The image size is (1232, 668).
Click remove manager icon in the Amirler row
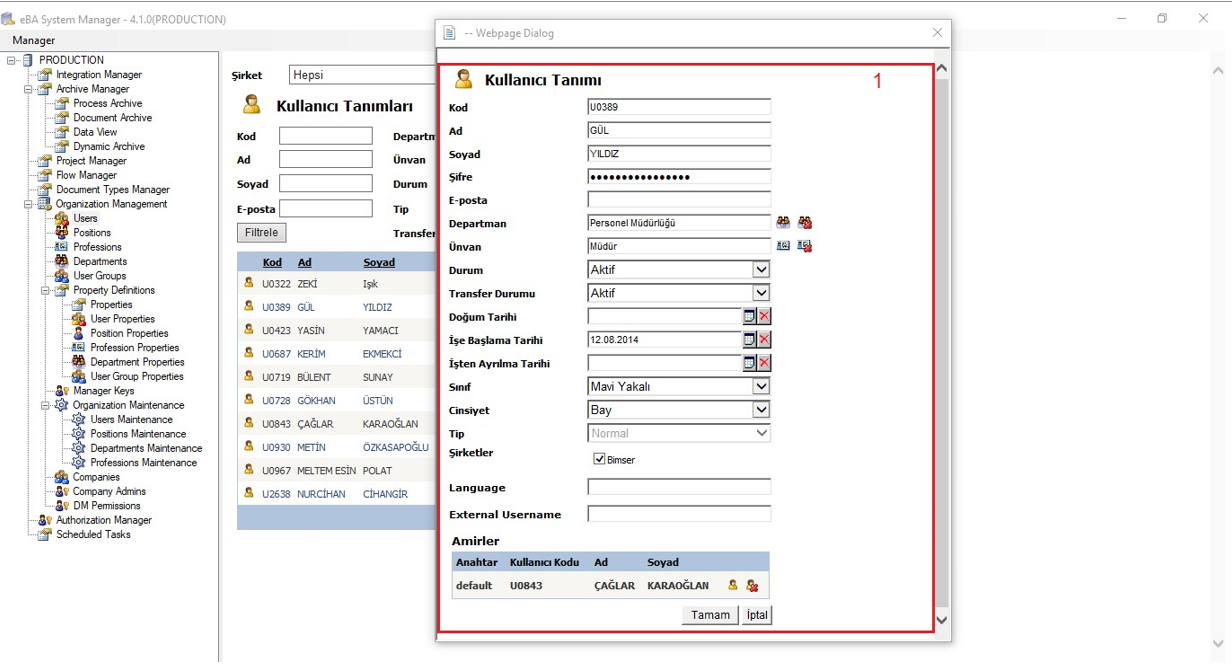point(752,586)
